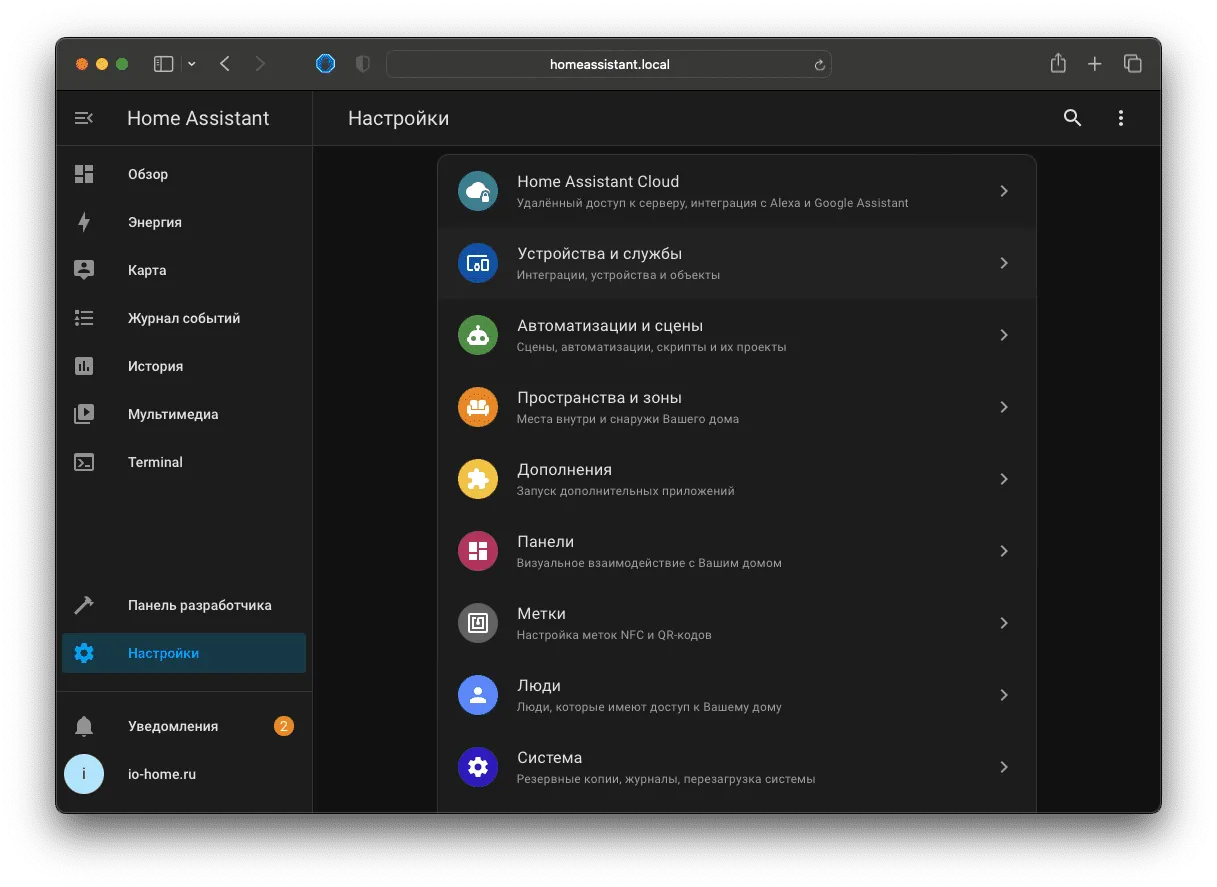Screen dimensions: 1217x887
Task: Select Настройки in the sidebar
Action: click(x=184, y=653)
